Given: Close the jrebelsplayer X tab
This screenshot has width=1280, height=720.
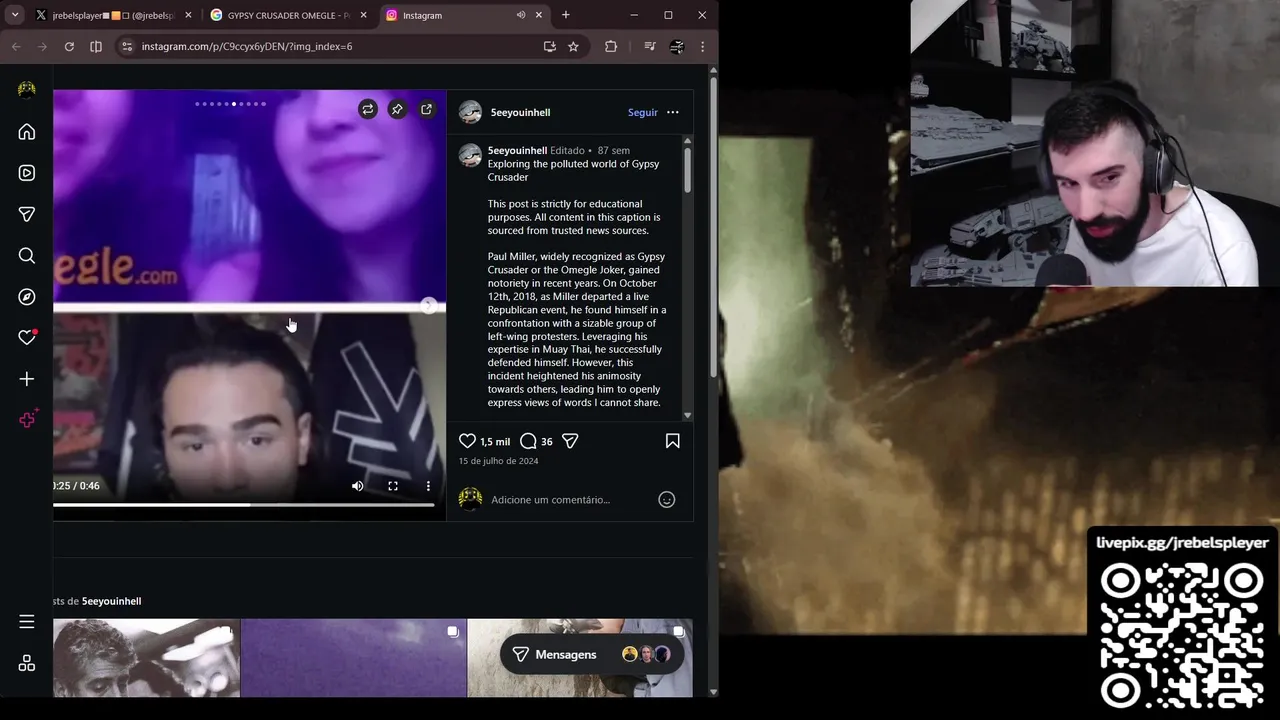Looking at the screenshot, I should (x=188, y=15).
